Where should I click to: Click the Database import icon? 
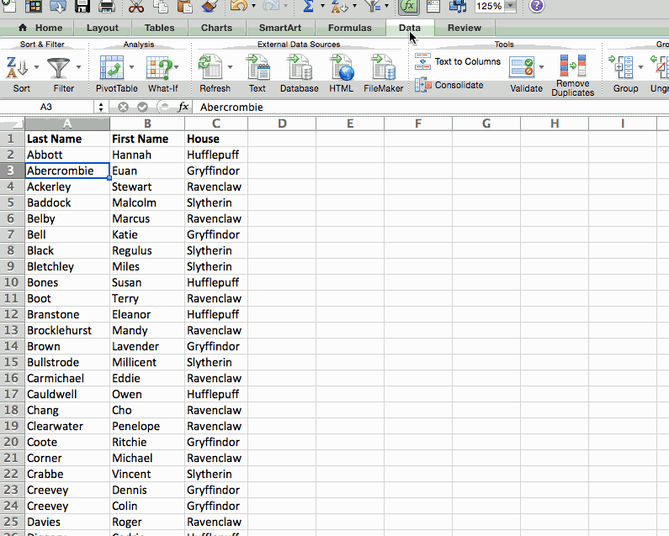[298, 68]
